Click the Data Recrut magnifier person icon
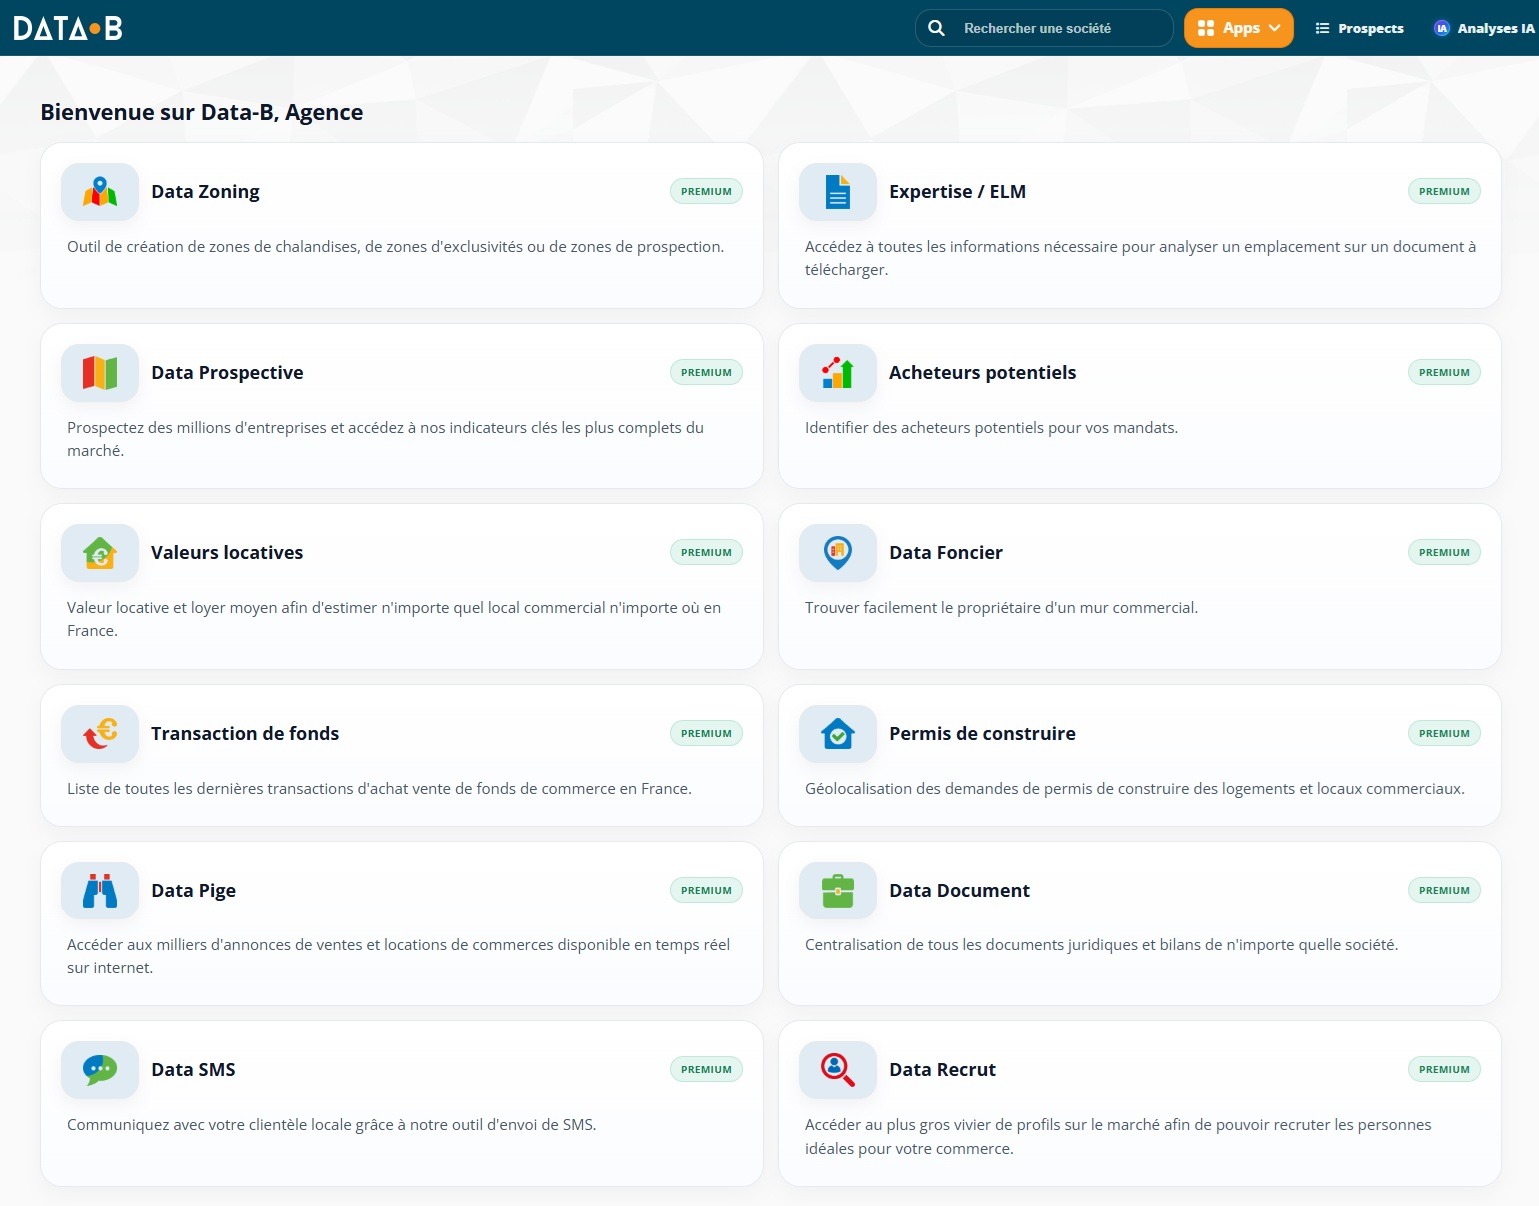Image resolution: width=1539 pixels, height=1206 pixels. [x=838, y=1070]
